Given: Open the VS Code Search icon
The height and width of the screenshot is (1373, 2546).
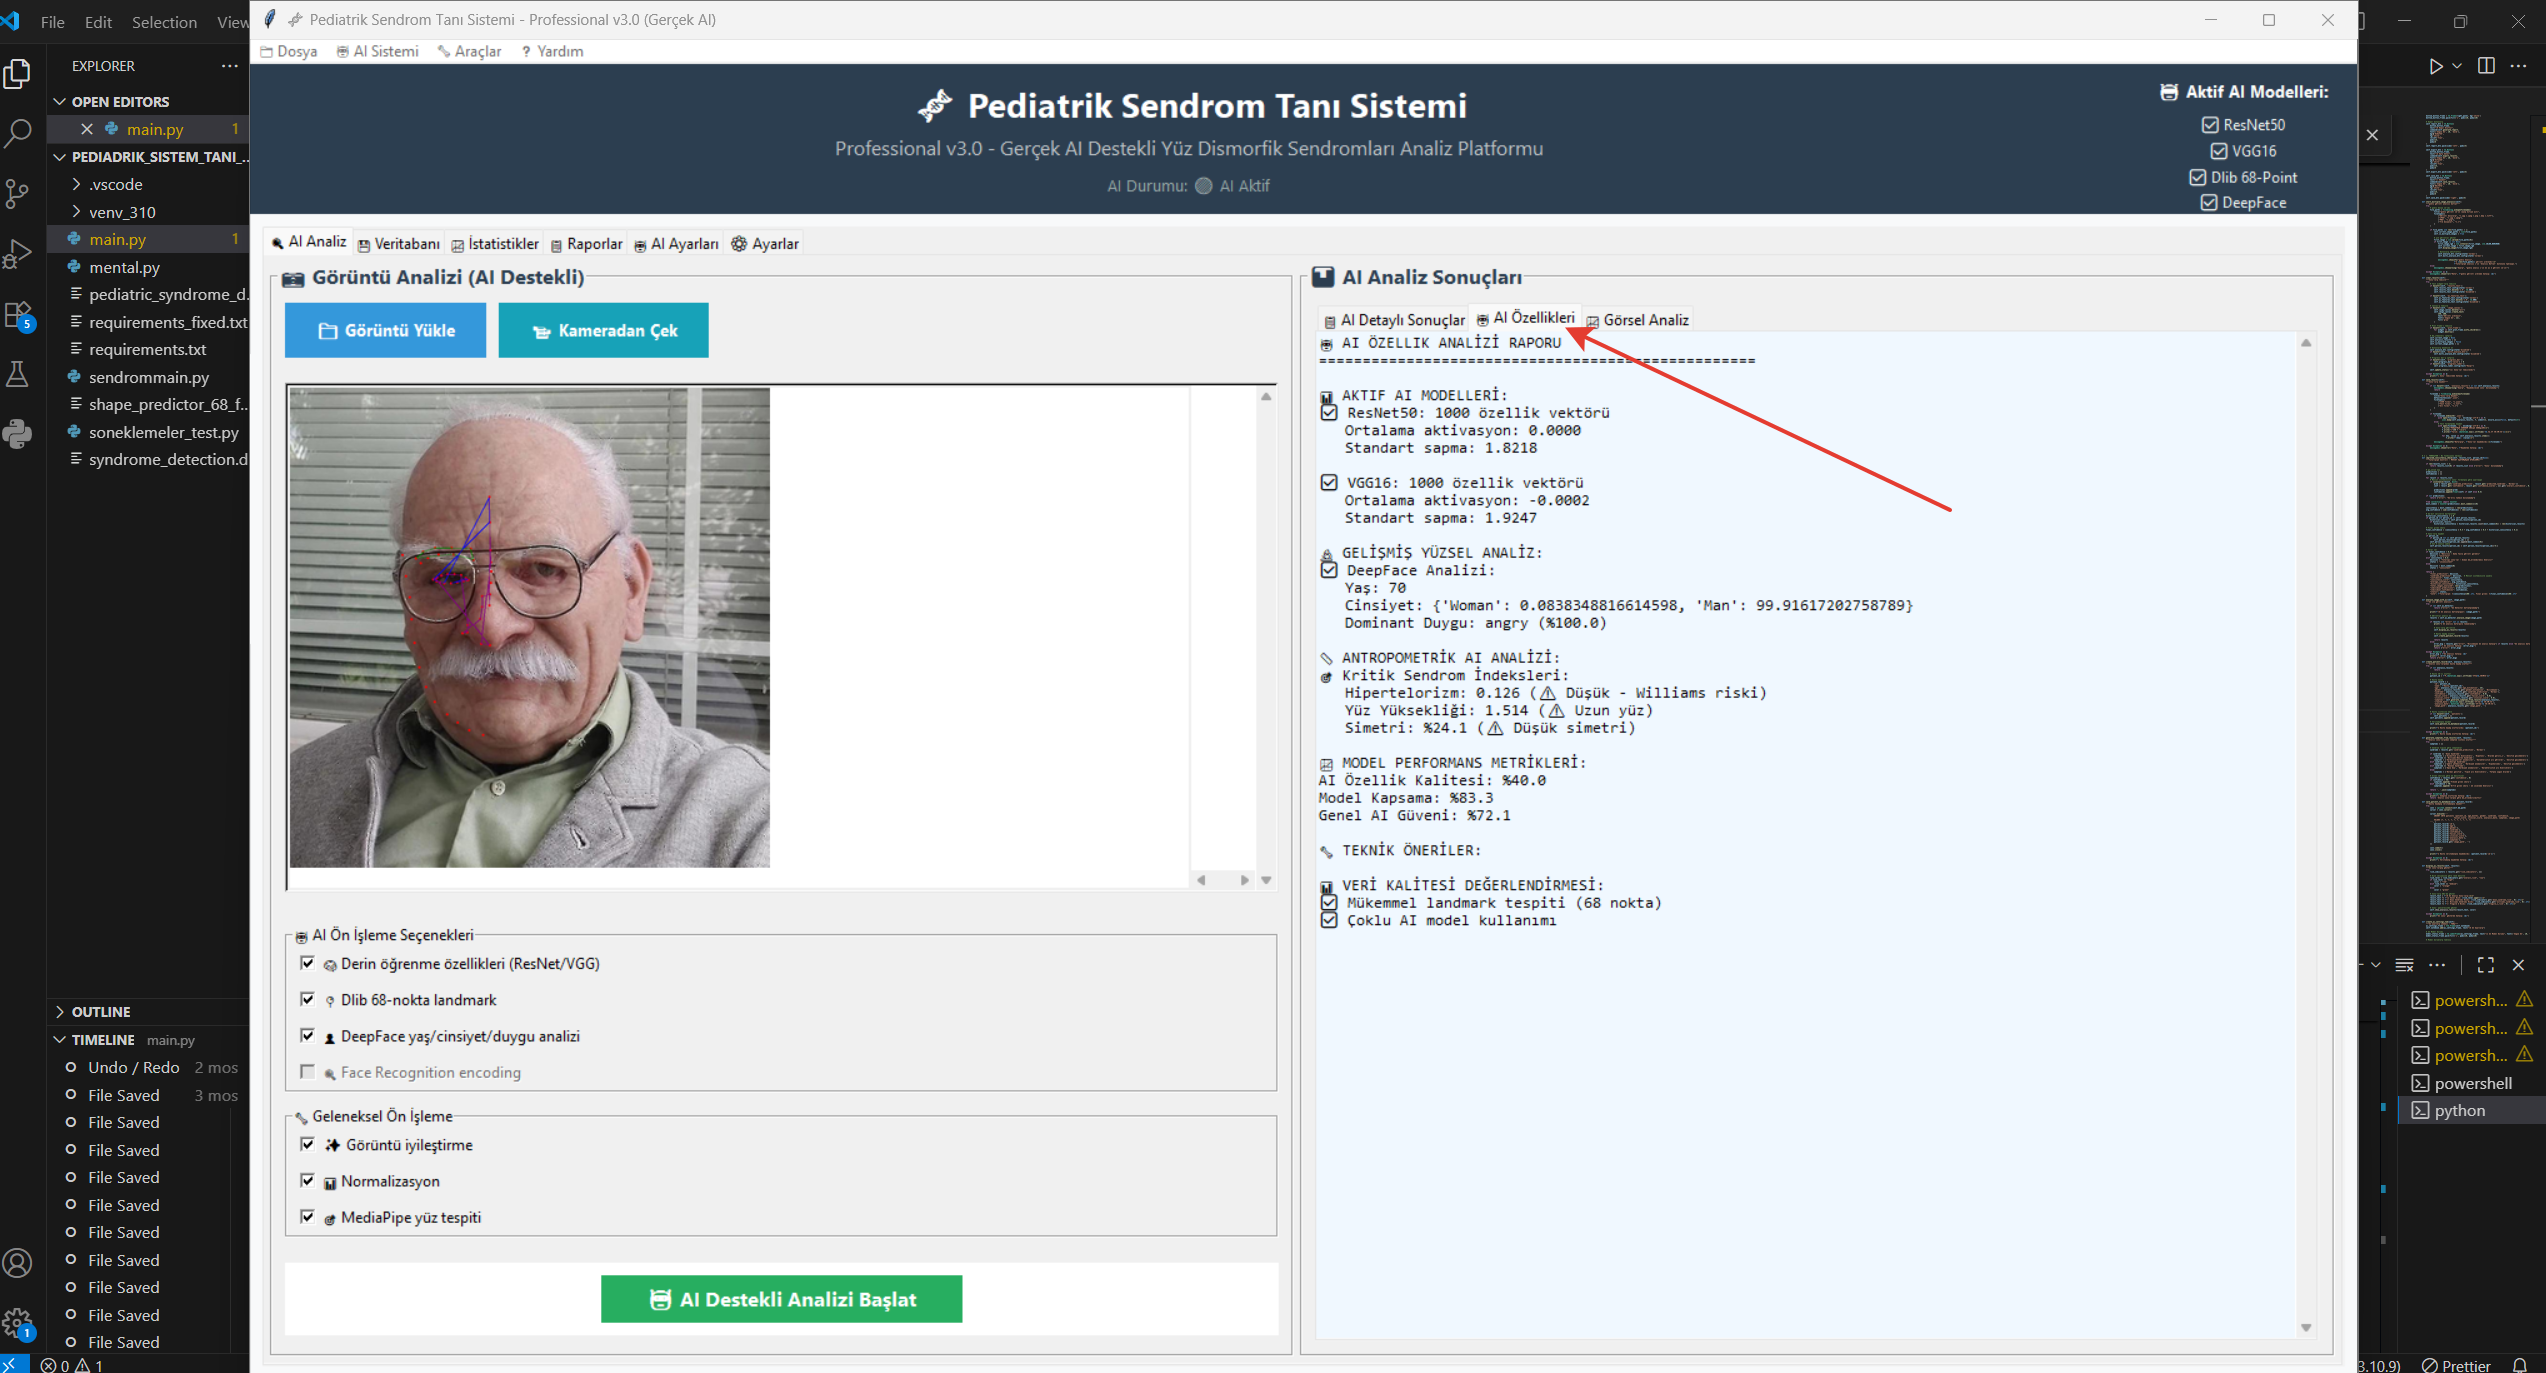Looking at the screenshot, I should pyautogui.click(x=18, y=133).
